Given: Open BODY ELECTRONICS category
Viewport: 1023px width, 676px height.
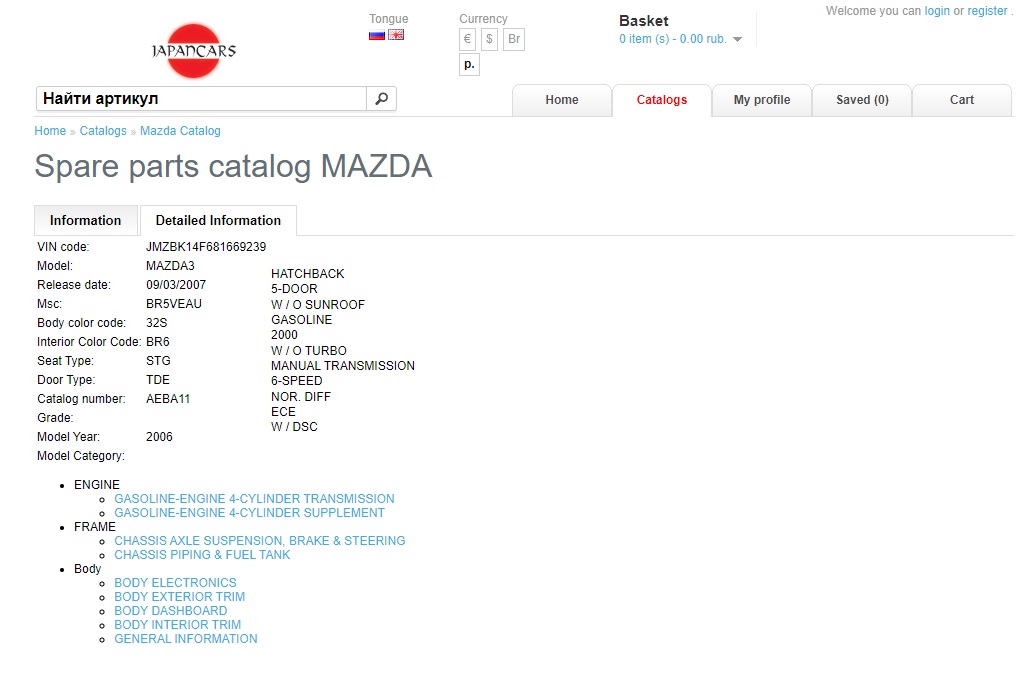Looking at the screenshot, I should 175,583.
